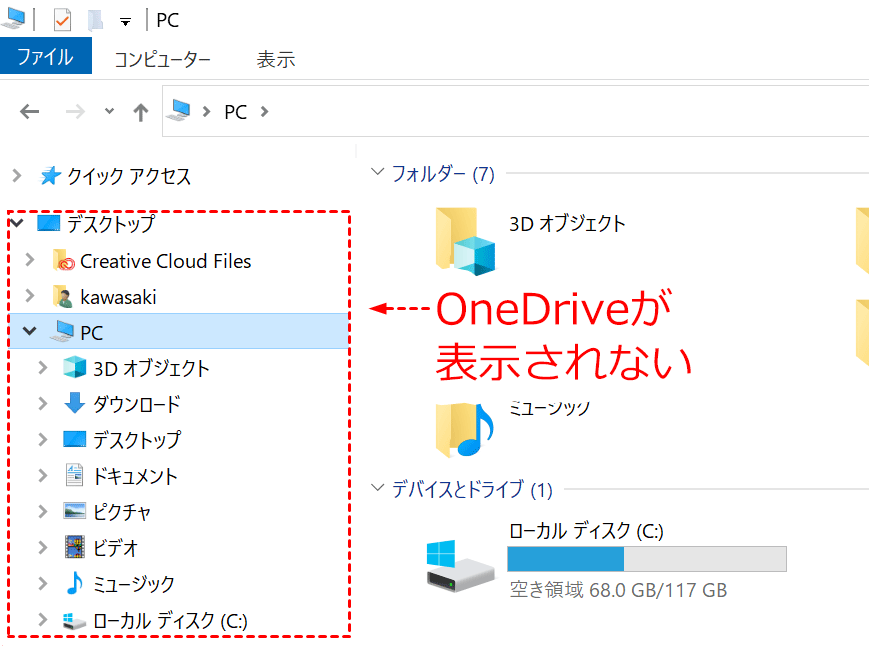Select クイック アクセス star icon
869x648 pixels.
(50, 176)
